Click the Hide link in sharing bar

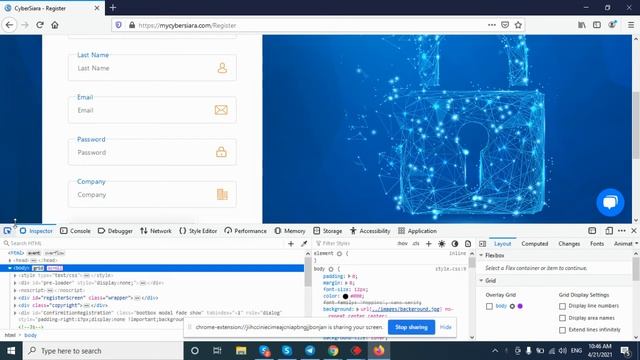click(x=446, y=327)
